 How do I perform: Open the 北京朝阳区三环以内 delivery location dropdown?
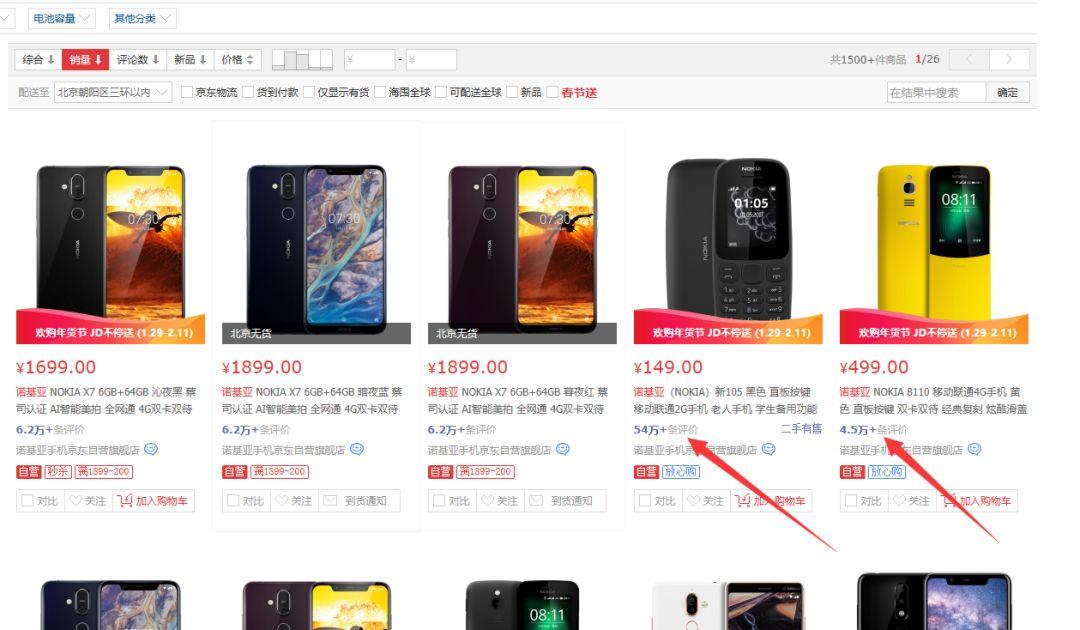(x=112, y=92)
